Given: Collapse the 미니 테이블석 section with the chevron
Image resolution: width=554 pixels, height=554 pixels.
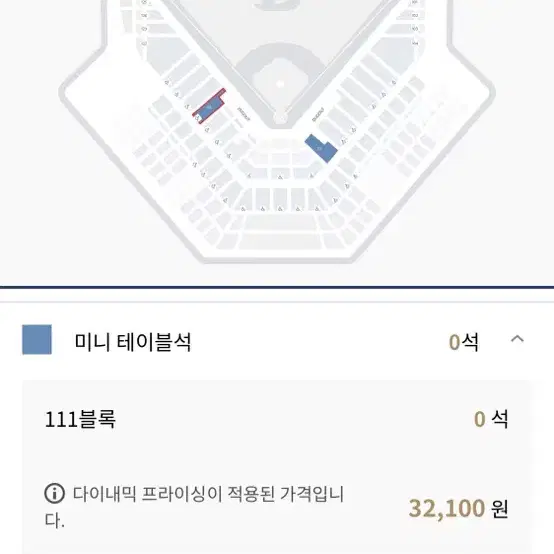Looking at the screenshot, I should tap(517, 340).
